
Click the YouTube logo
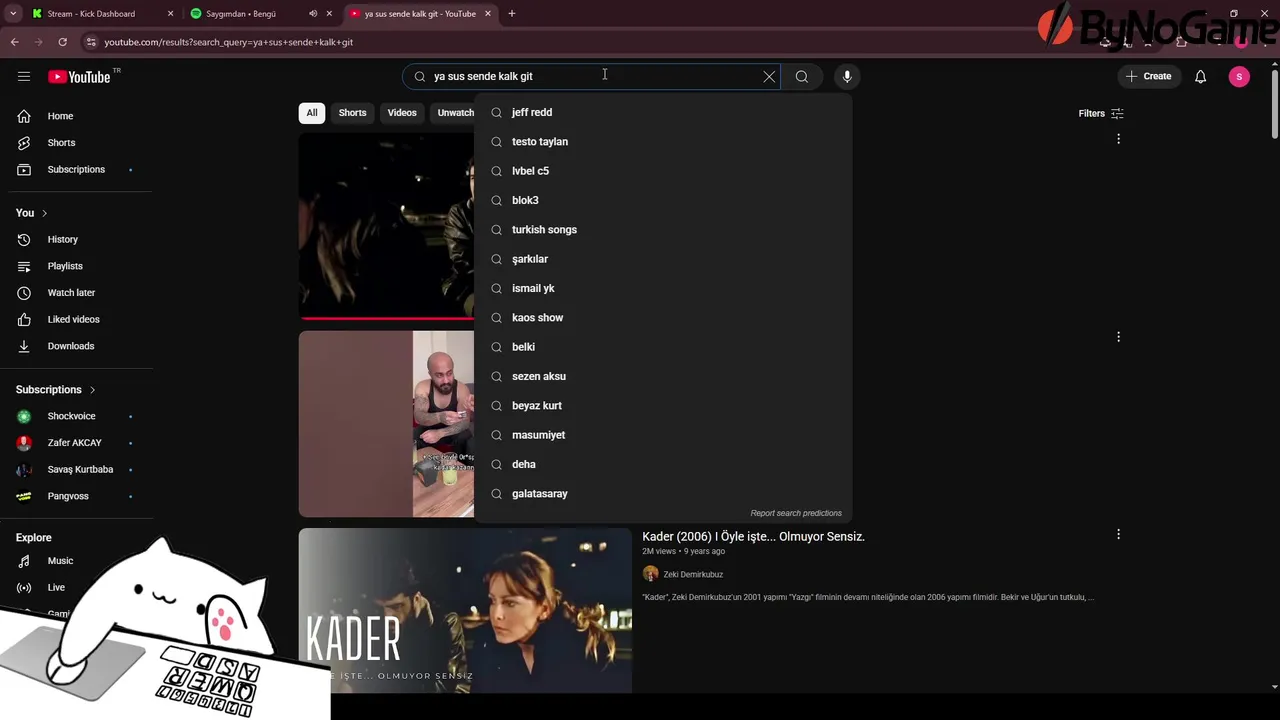click(x=79, y=77)
